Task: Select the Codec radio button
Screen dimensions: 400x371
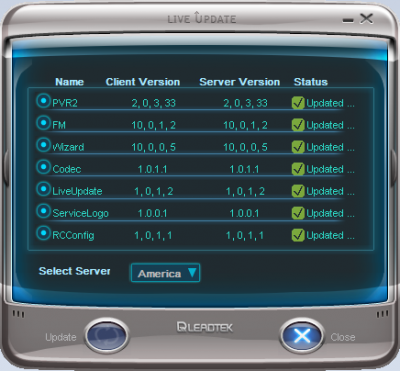Action: pos(43,167)
